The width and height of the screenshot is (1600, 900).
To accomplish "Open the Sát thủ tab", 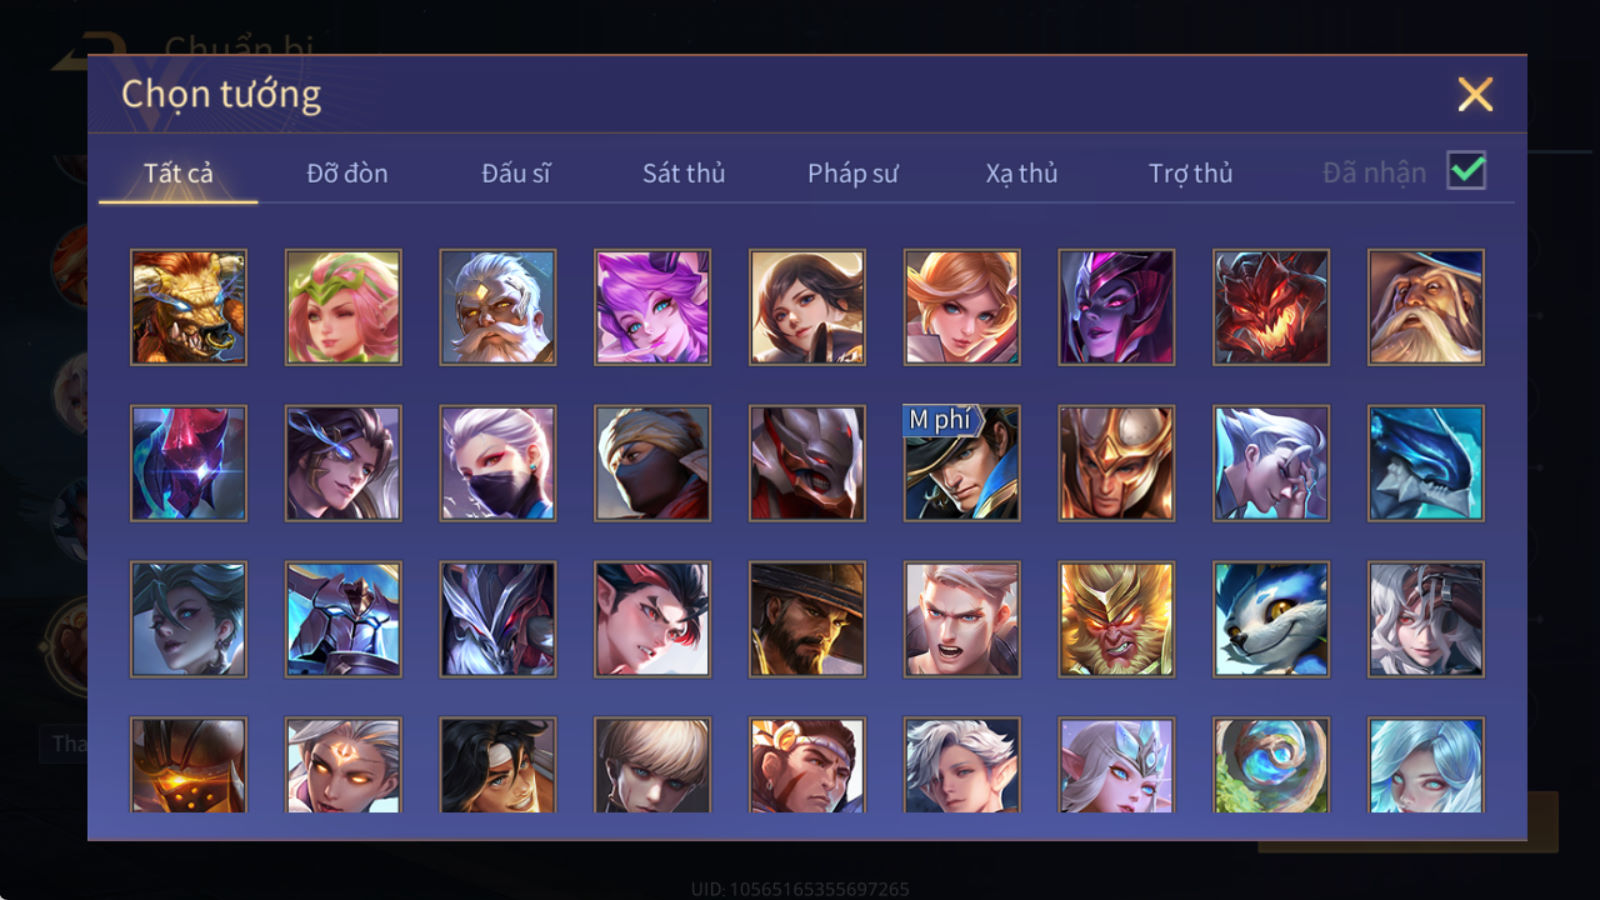I will click(683, 173).
